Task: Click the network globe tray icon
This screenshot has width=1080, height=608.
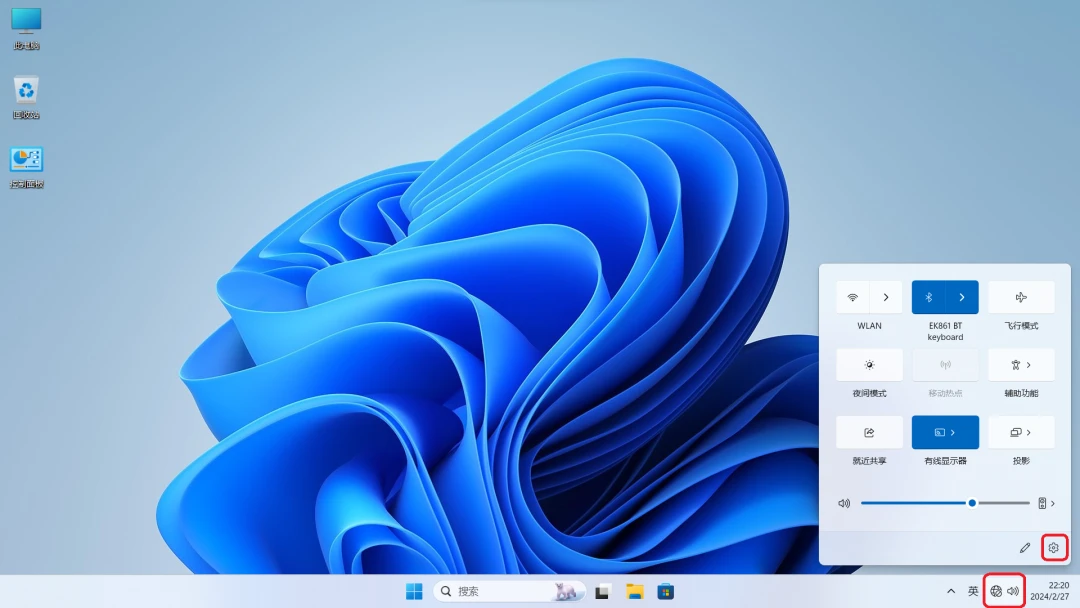Action: click(x=996, y=591)
